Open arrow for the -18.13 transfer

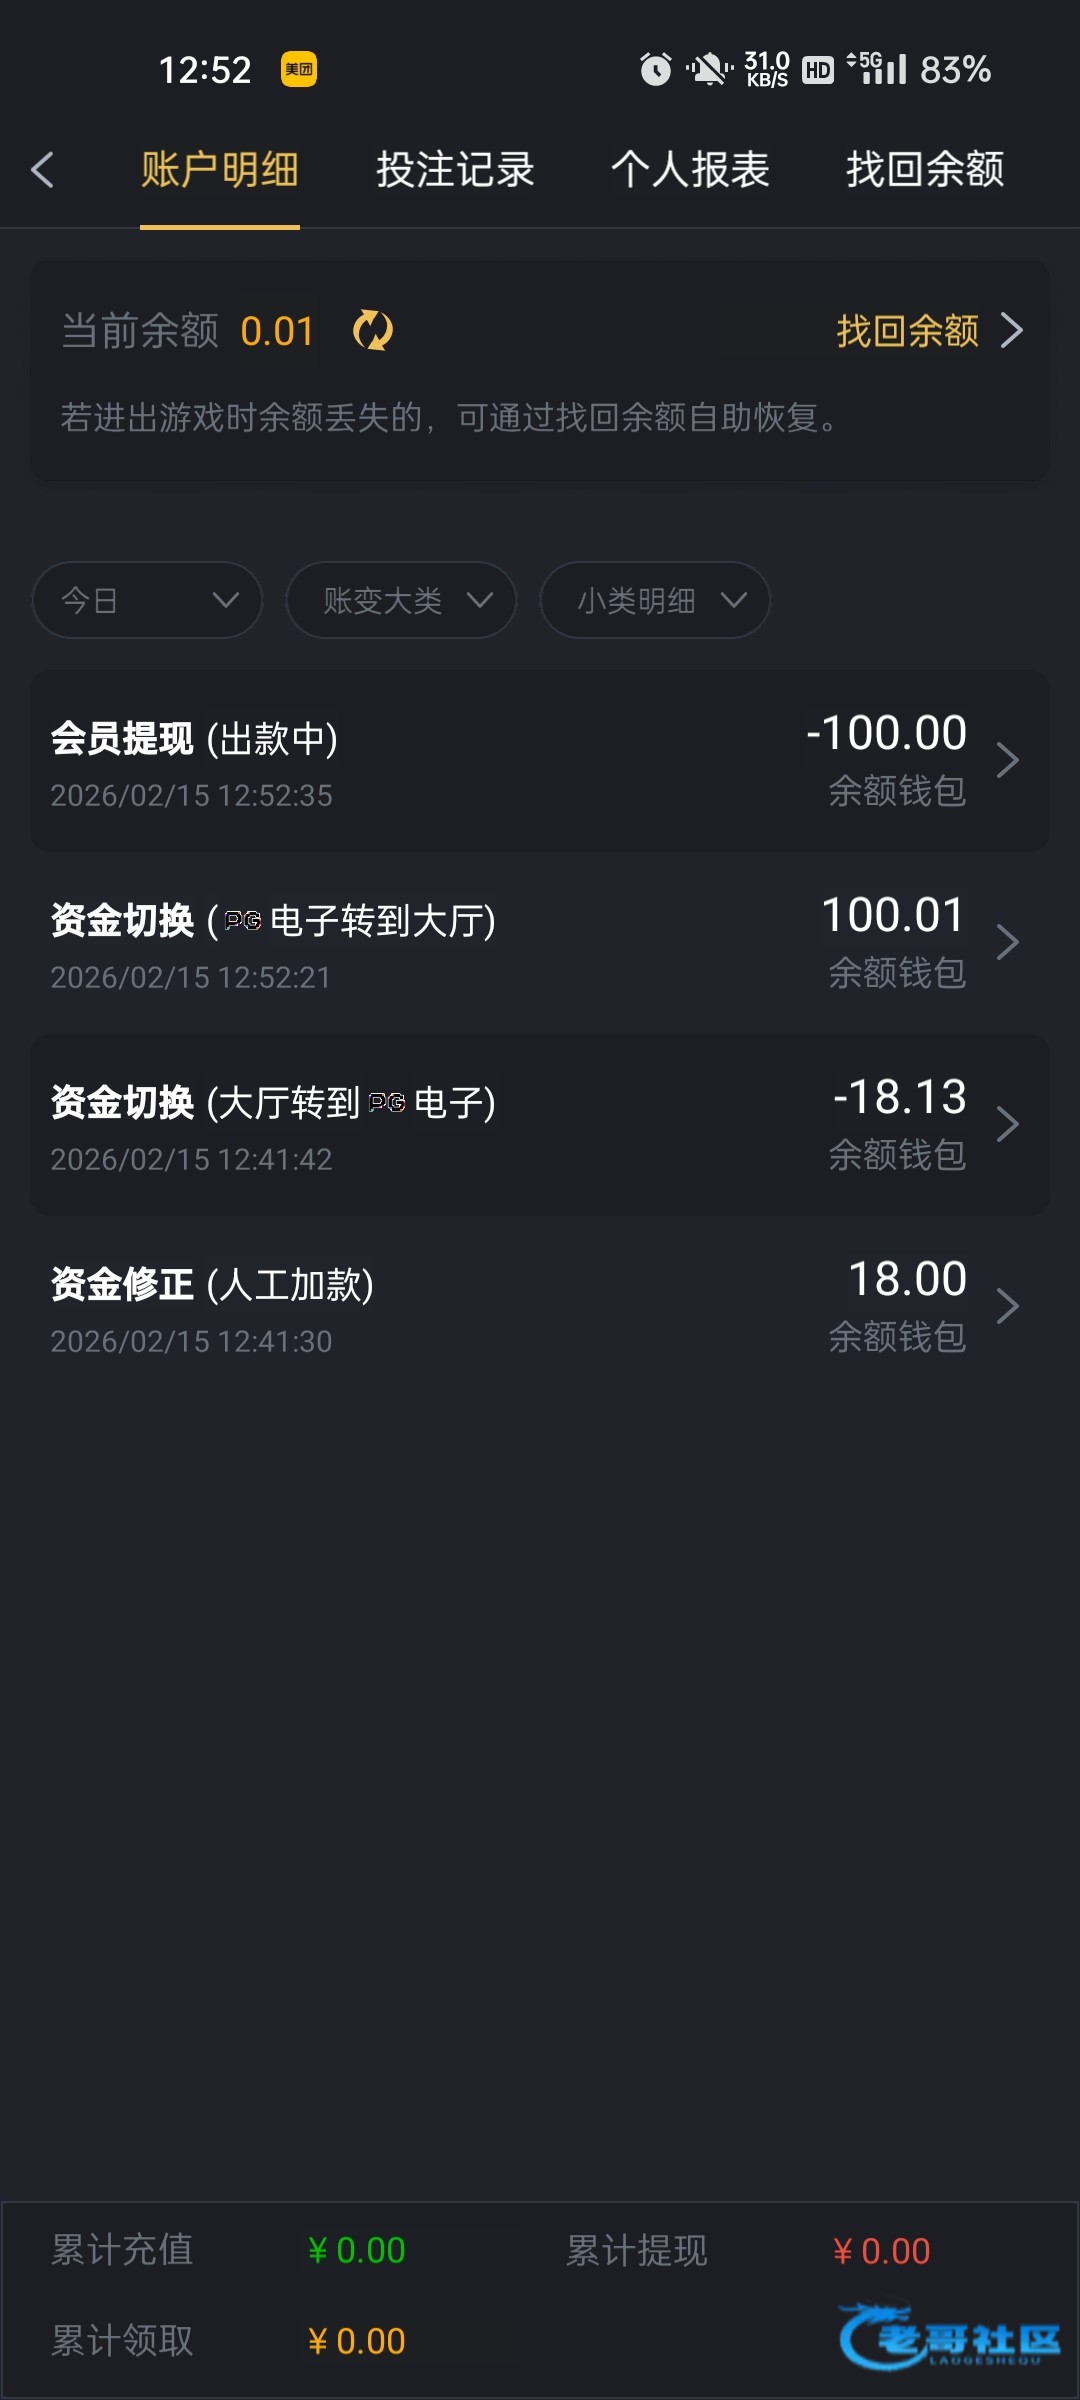(x=1008, y=1124)
